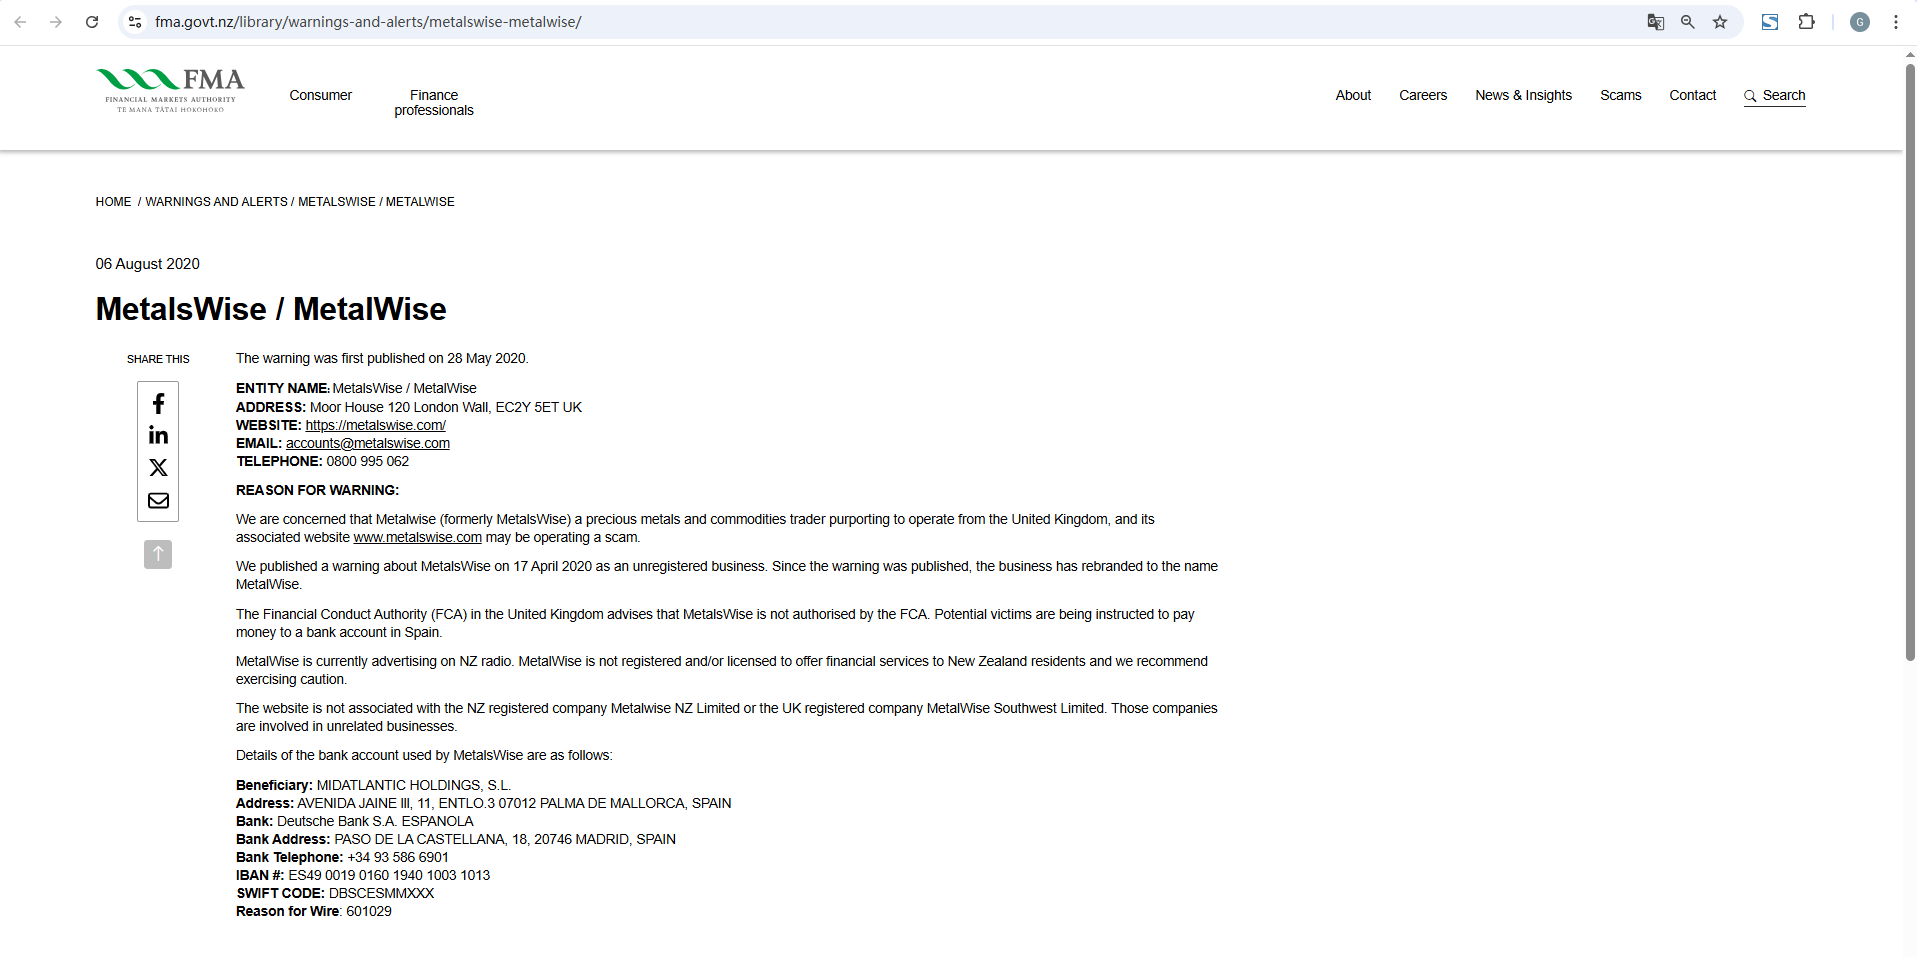
Task: Open Chrome three-dot menu
Action: [x=1895, y=22]
